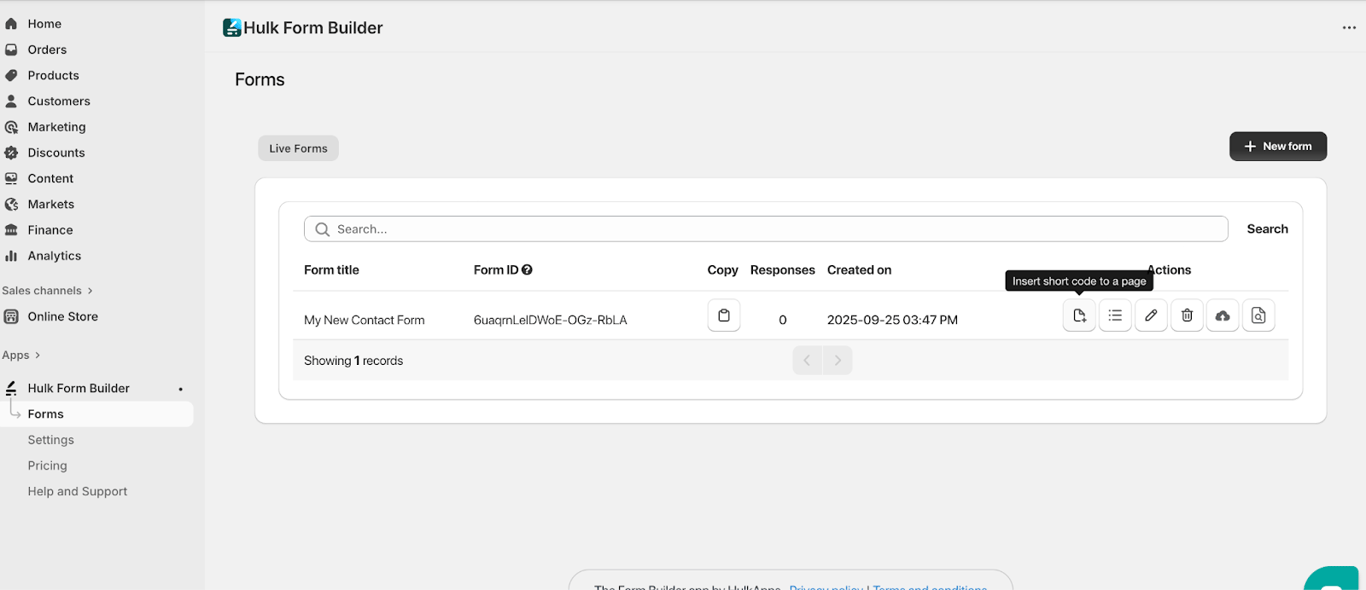Navigate to Online Store sales channel
The image size is (1366, 590).
pos(62,317)
